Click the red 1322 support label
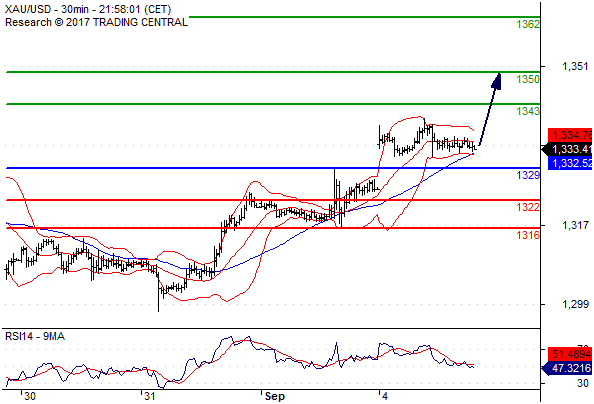This screenshot has height=404, width=594. [x=528, y=207]
